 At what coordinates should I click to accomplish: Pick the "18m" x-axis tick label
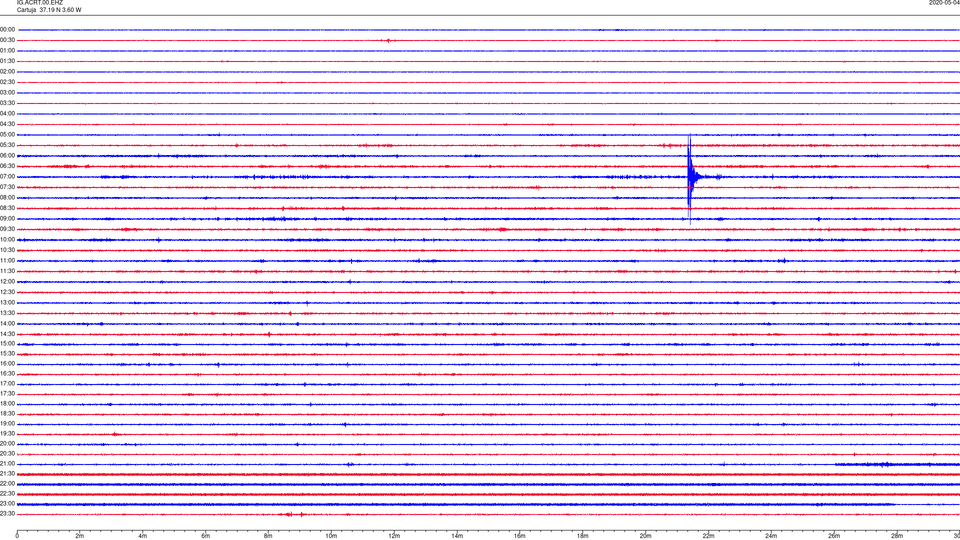point(582,536)
